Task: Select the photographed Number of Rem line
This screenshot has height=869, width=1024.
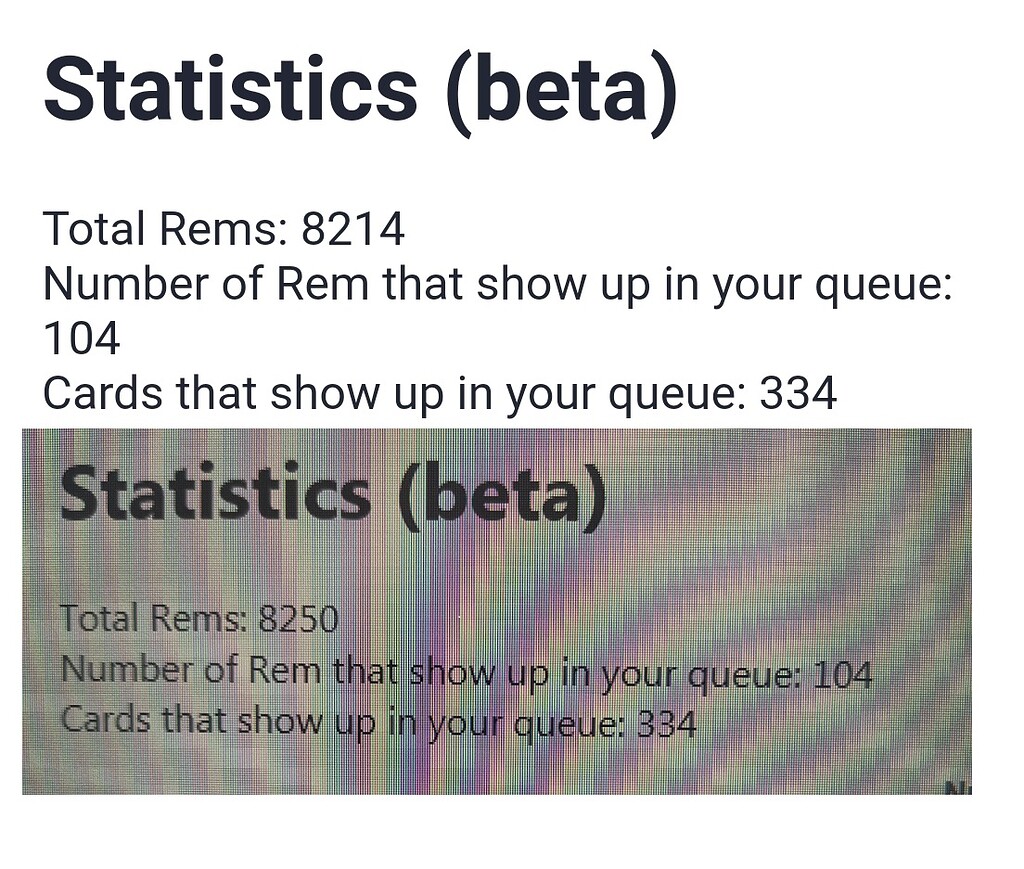Action: pyautogui.click(x=466, y=672)
